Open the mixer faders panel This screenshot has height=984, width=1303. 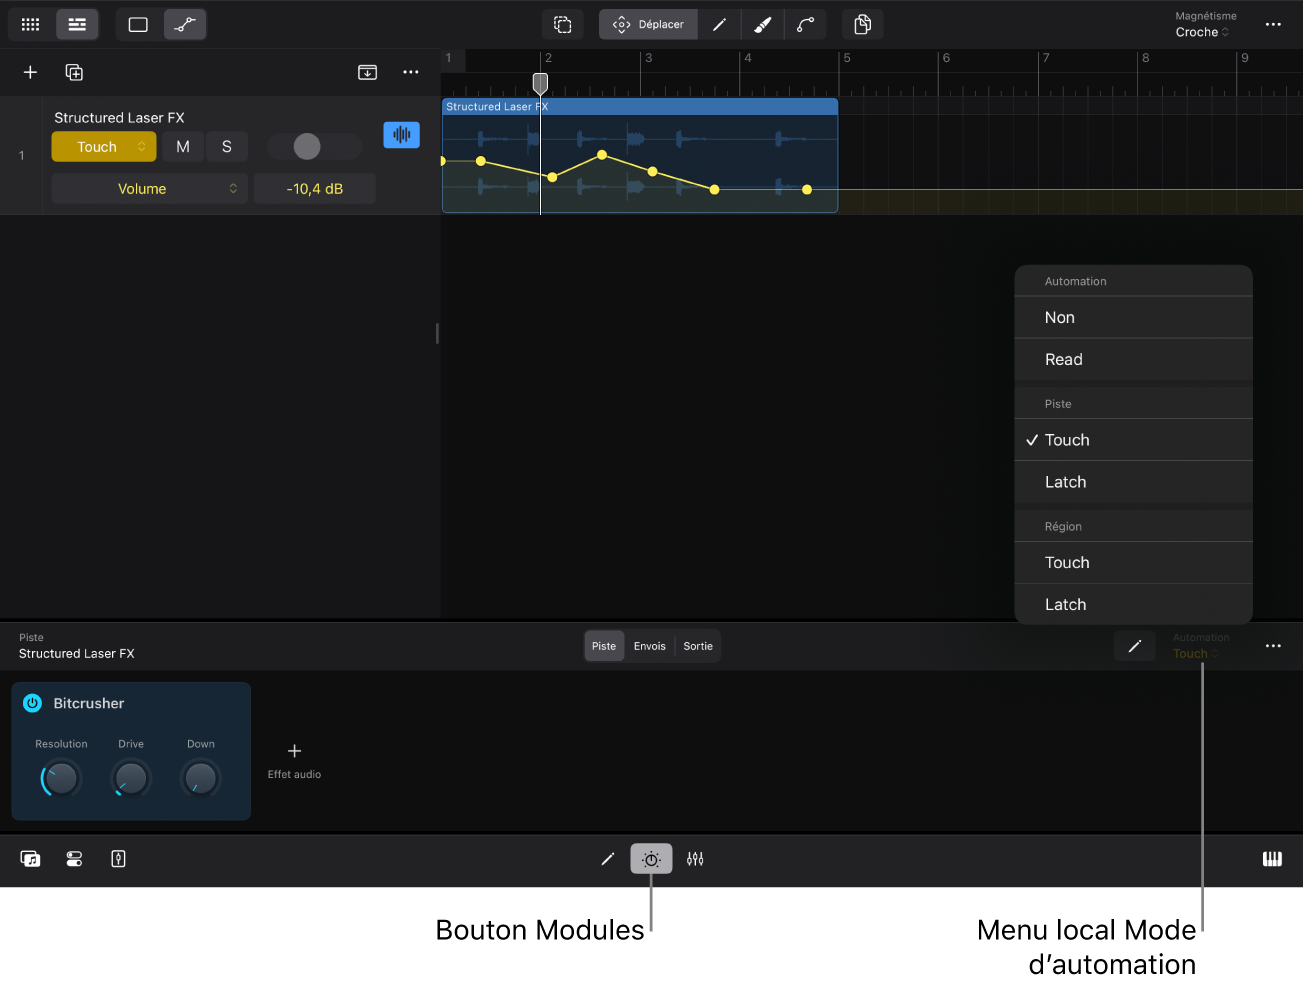tap(695, 858)
